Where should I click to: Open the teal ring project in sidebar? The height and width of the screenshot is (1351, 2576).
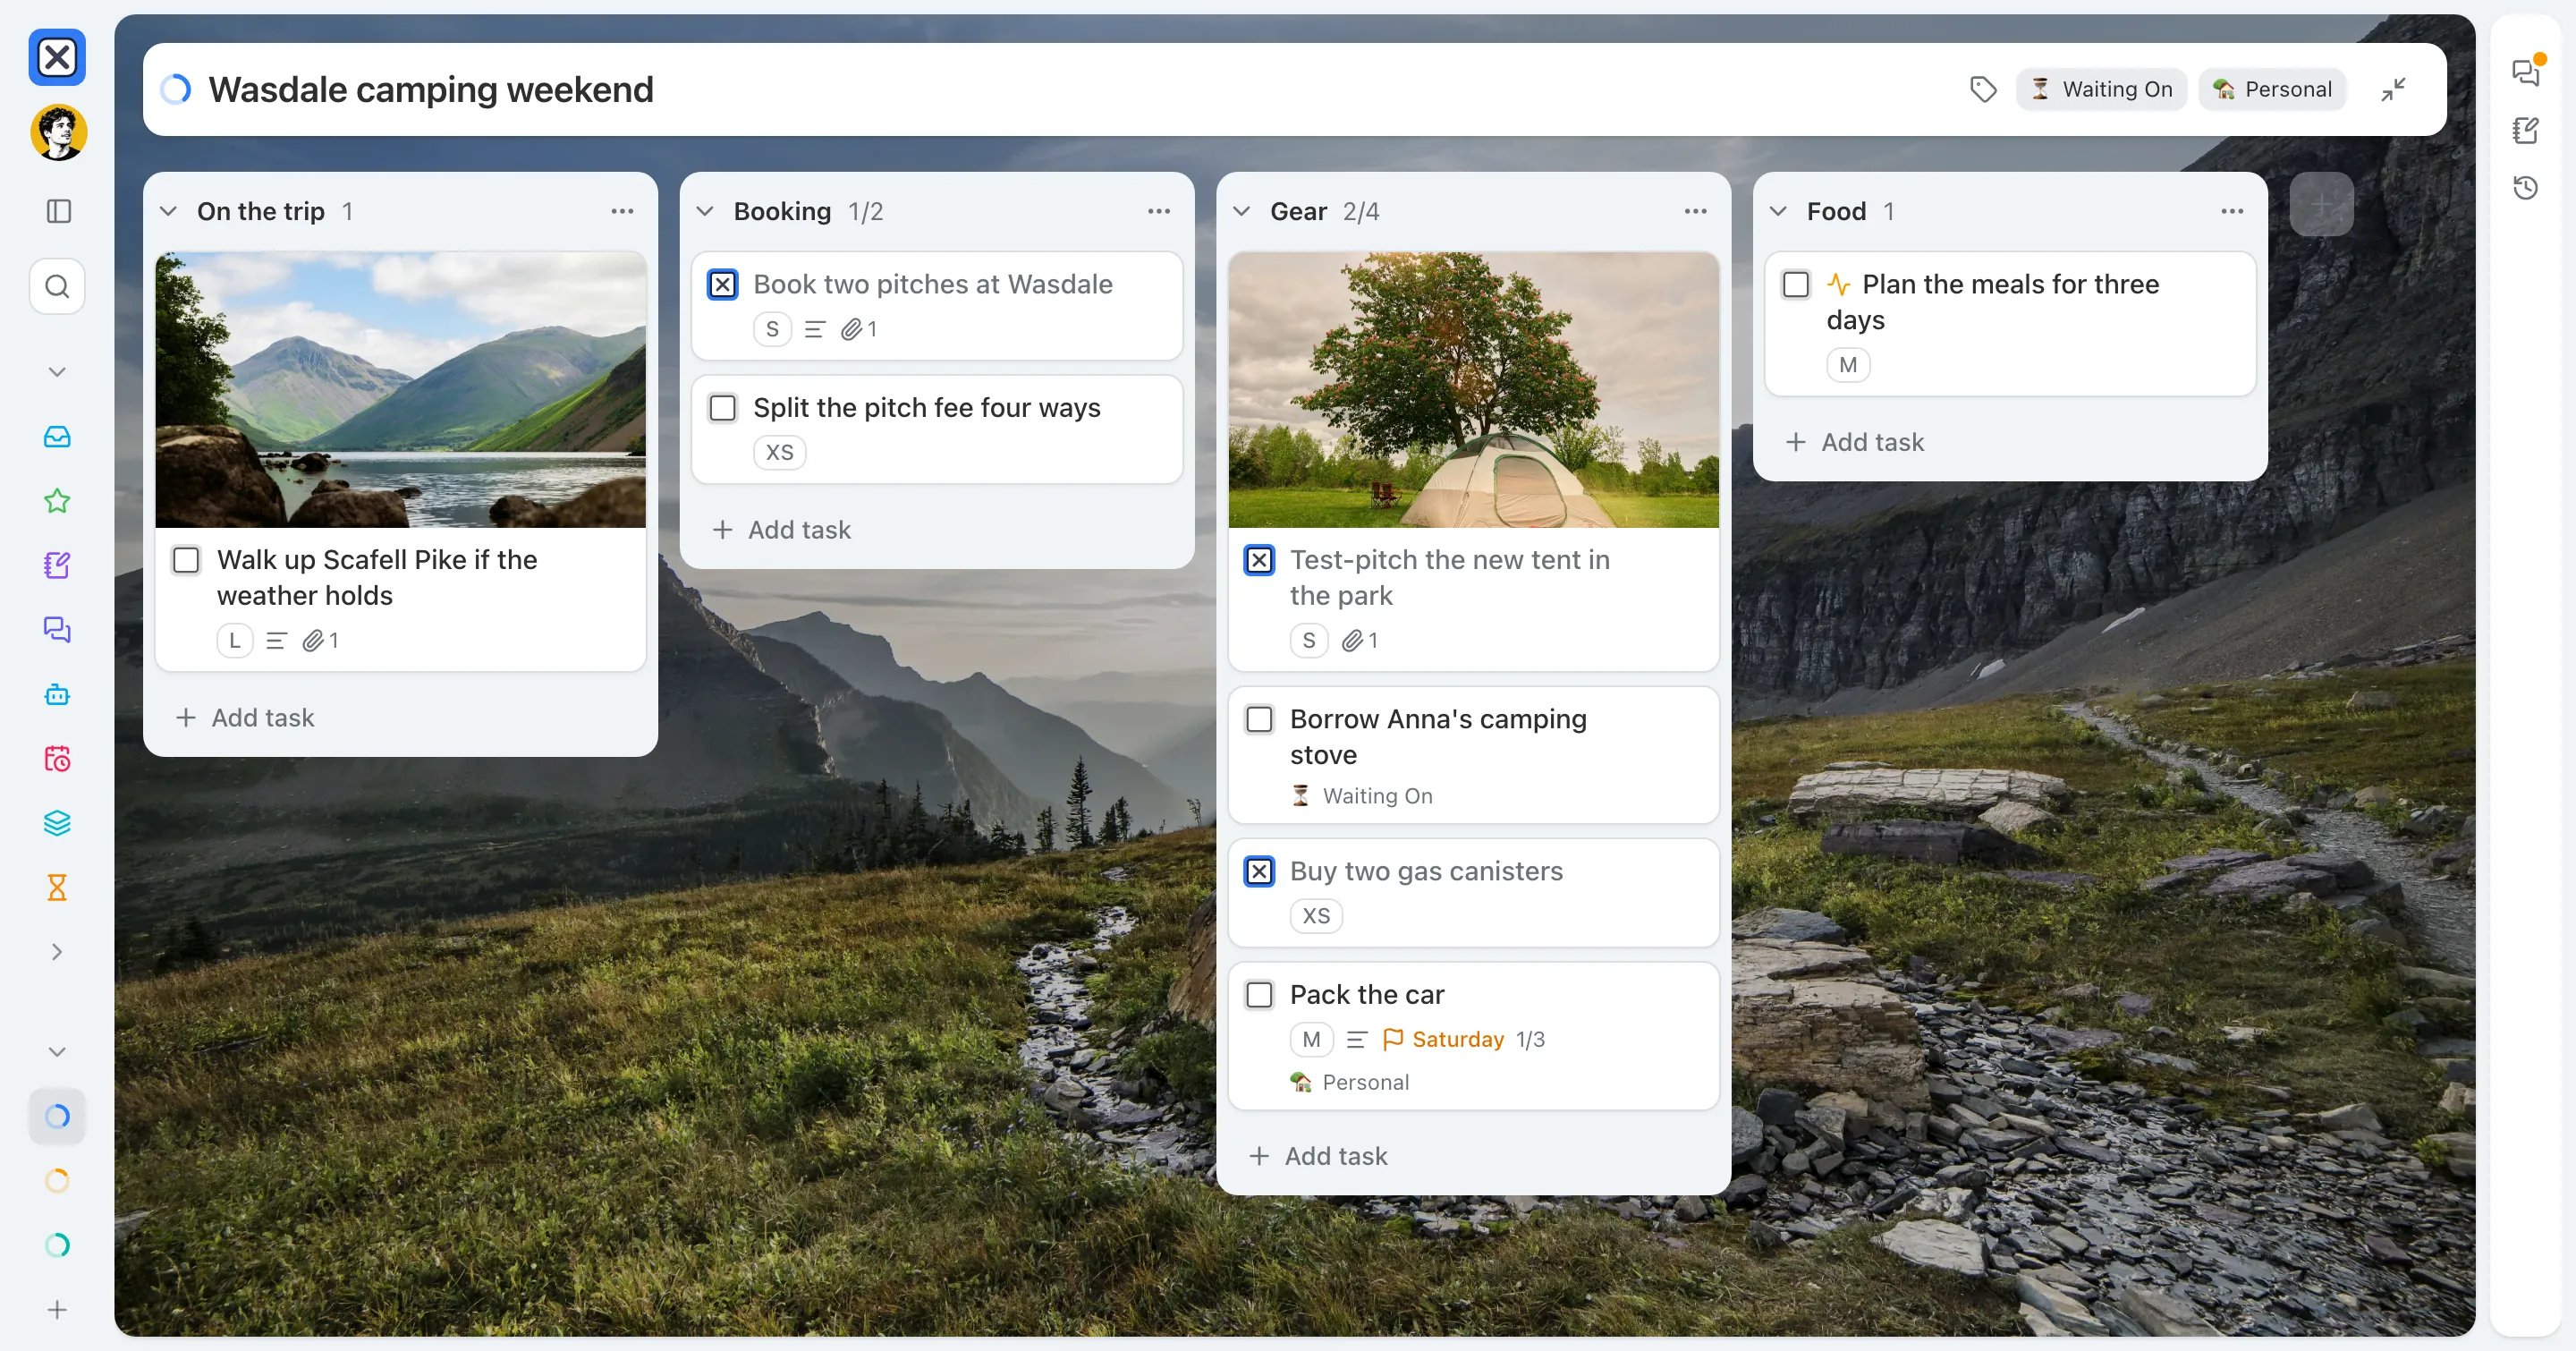tap(57, 1245)
